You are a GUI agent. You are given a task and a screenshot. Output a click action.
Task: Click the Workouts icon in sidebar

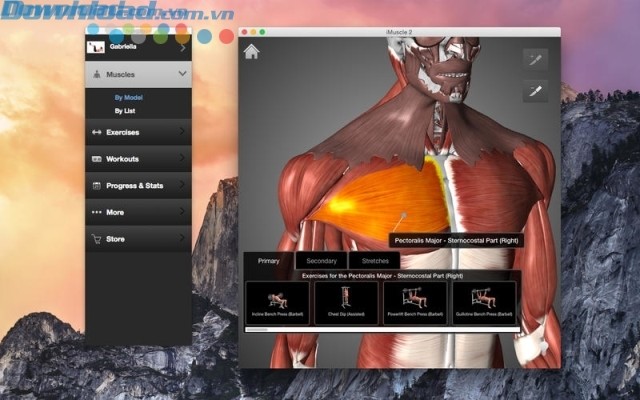pyautogui.click(x=97, y=159)
